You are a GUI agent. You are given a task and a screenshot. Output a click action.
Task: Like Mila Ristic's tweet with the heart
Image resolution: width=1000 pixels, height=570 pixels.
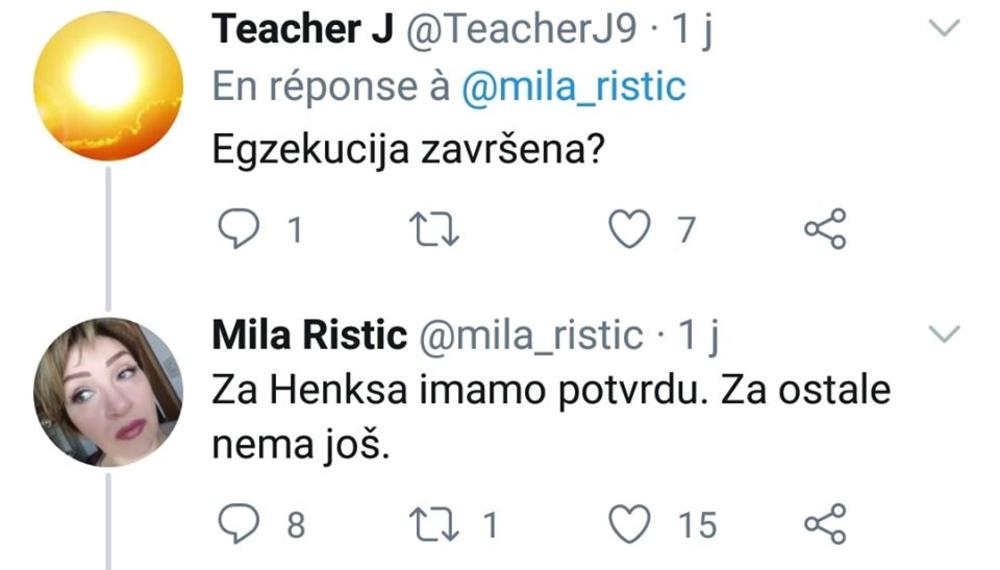630,524
